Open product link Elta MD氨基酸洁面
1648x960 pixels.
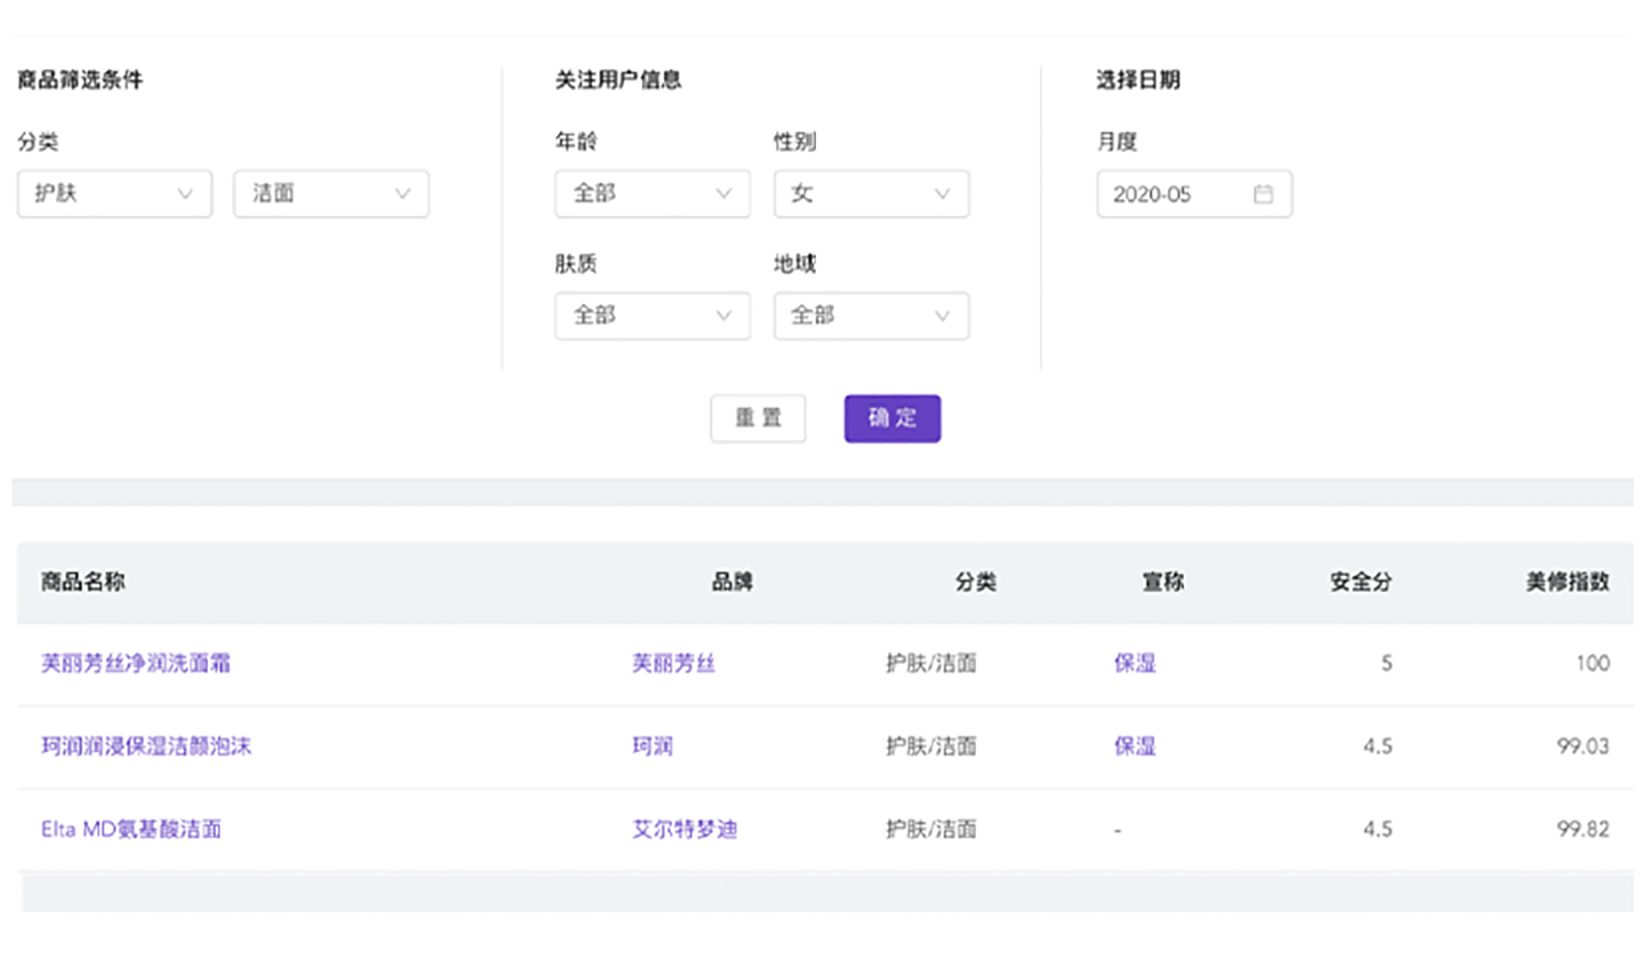[131, 829]
